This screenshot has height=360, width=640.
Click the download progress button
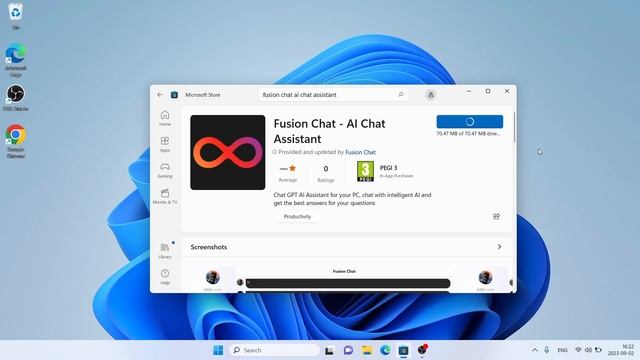(x=469, y=122)
